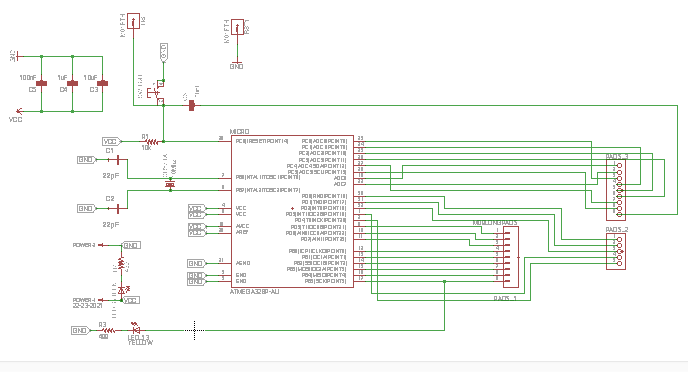Click the AGND pin name inside chip
The height and width of the screenshot is (372, 688).
(x=243, y=263)
